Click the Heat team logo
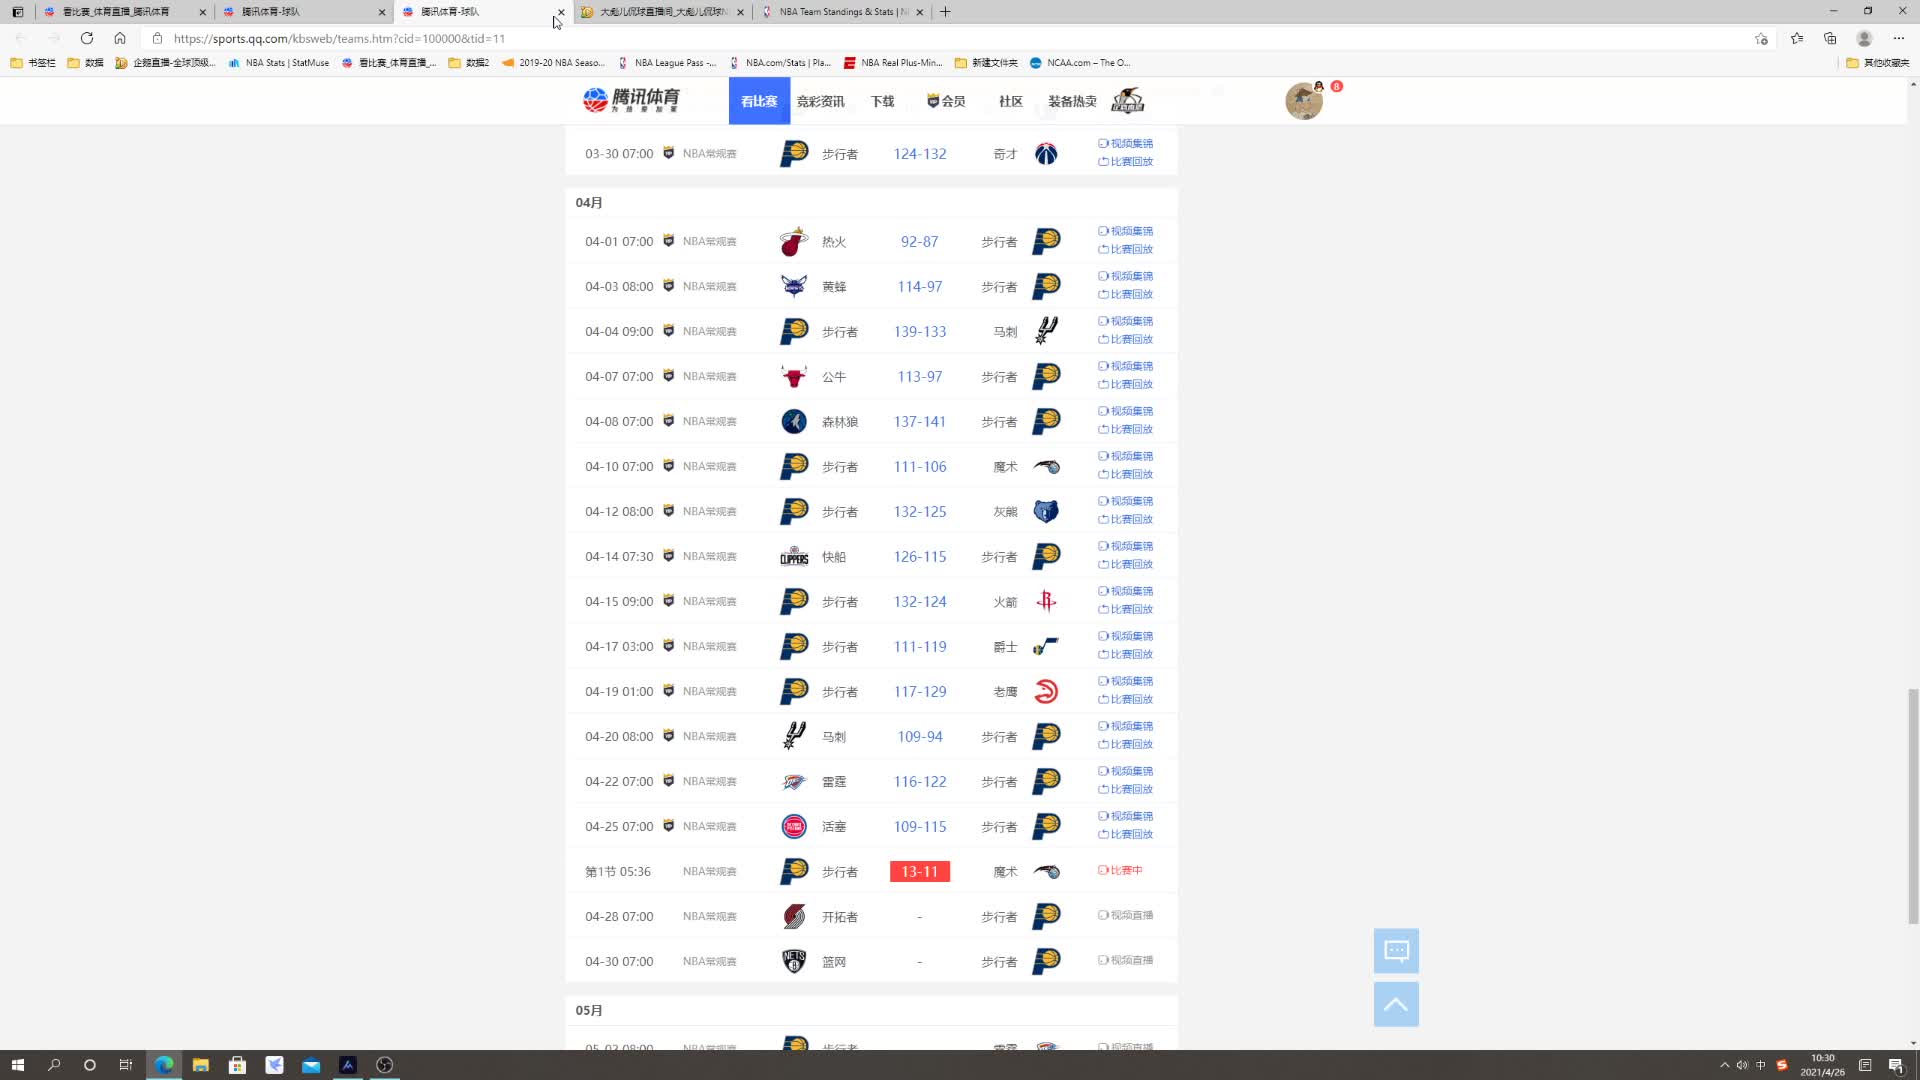1920x1080 pixels. (x=794, y=242)
